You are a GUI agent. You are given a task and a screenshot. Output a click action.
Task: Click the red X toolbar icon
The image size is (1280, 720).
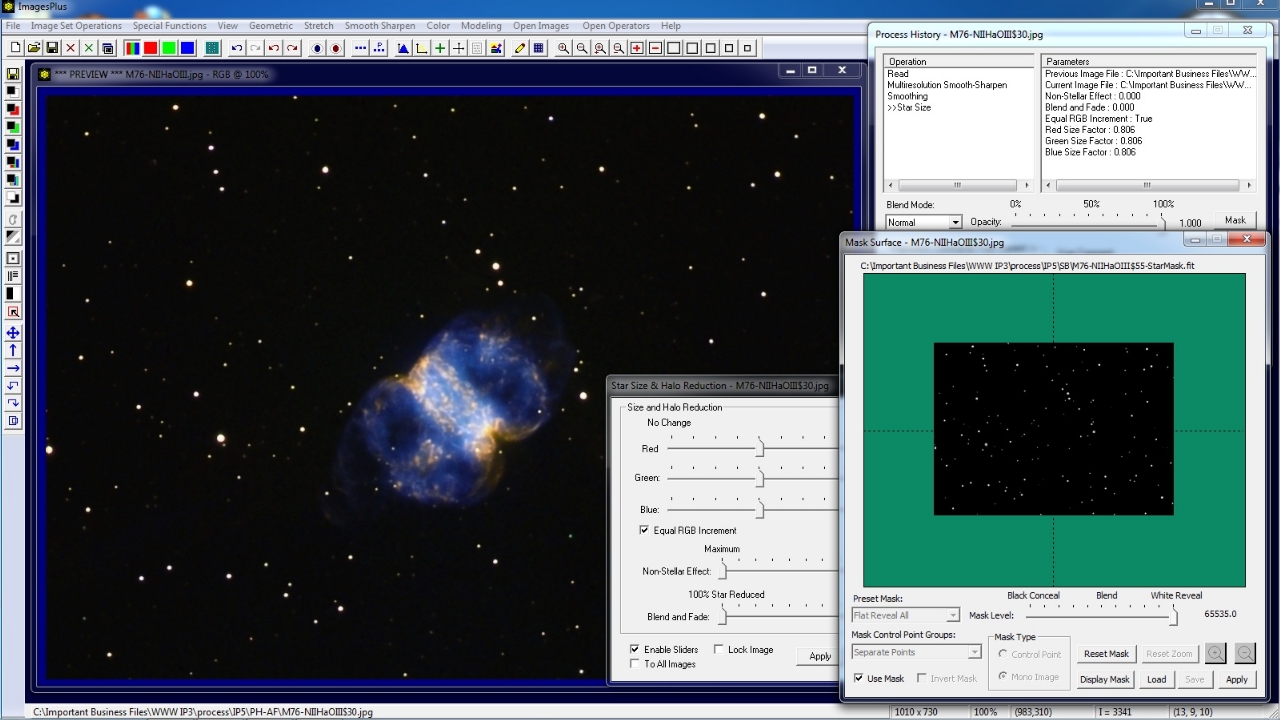tap(71, 47)
